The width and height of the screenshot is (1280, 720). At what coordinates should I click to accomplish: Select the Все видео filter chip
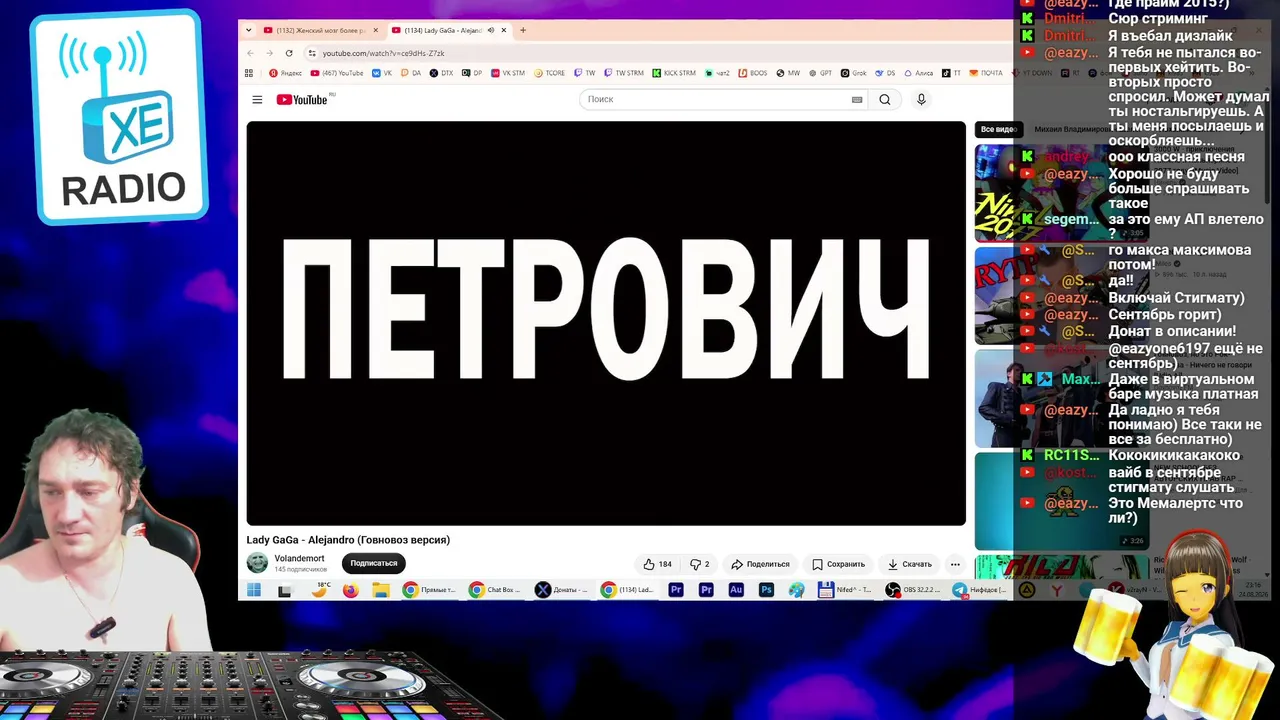click(x=997, y=129)
